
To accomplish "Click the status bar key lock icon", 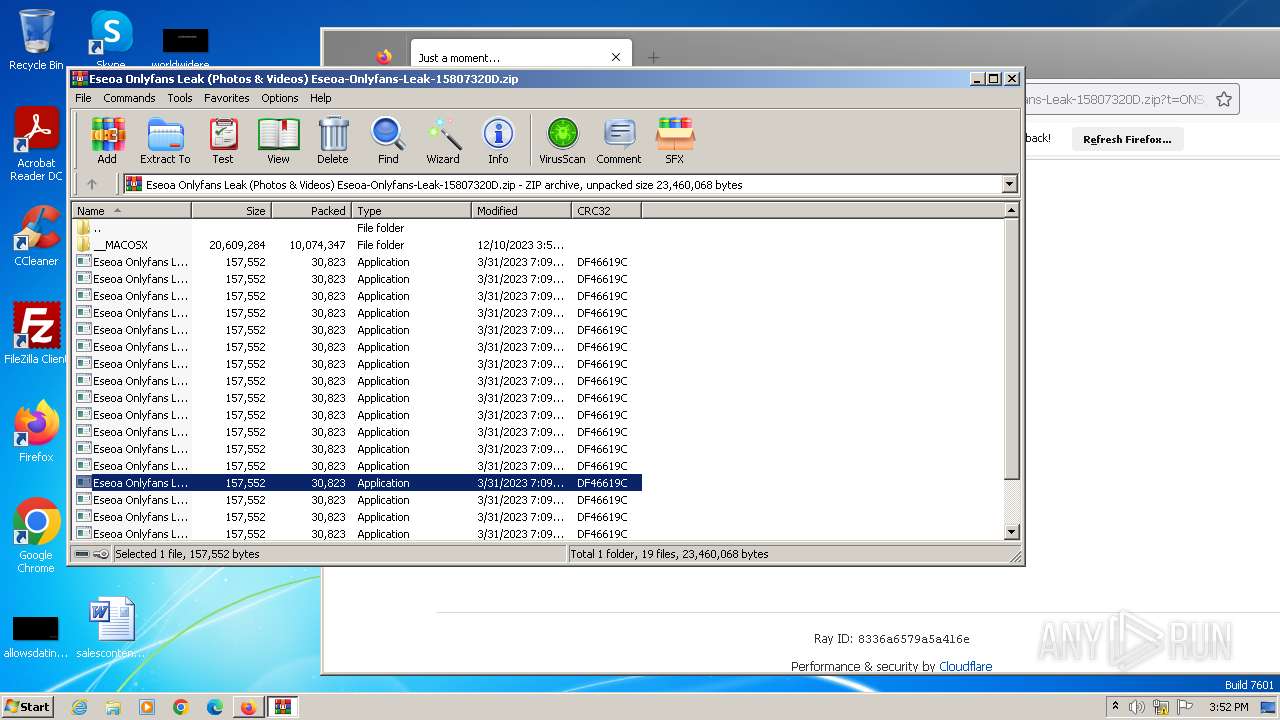I will [101, 554].
